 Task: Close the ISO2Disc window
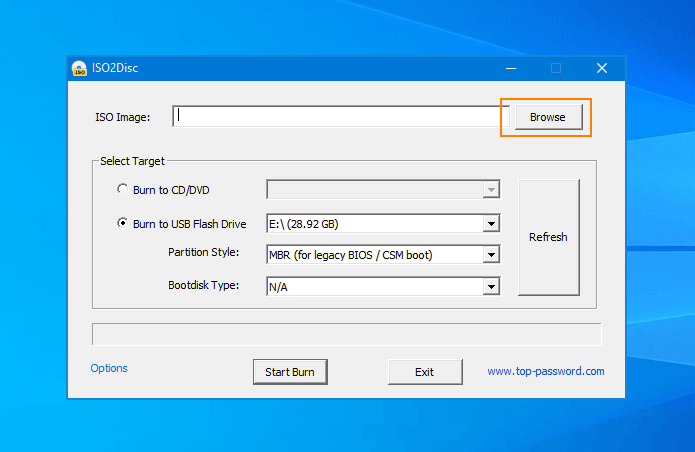[x=602, y=68]
